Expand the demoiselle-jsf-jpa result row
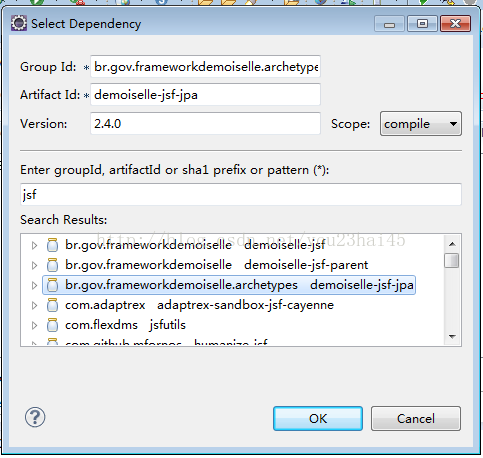Image resolution: width=483 pixels, height=458 pixels. (x=34, y=285)
